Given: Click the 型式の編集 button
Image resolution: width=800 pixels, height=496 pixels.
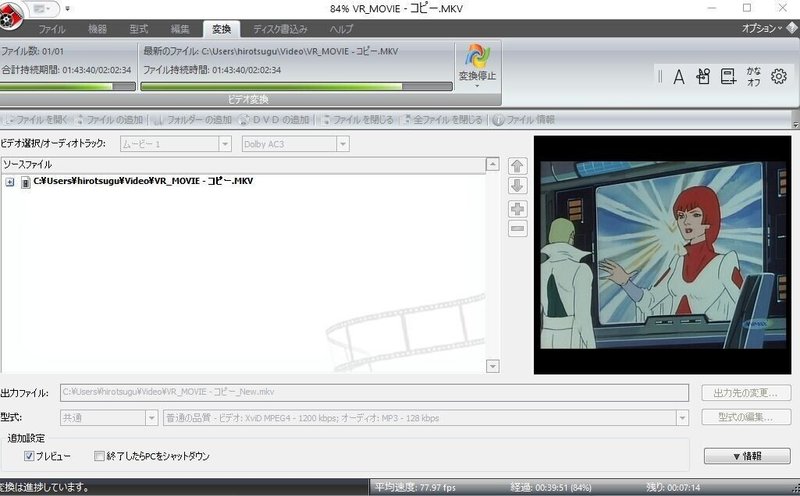Looking at the screenshot, I should coord(746,417).
